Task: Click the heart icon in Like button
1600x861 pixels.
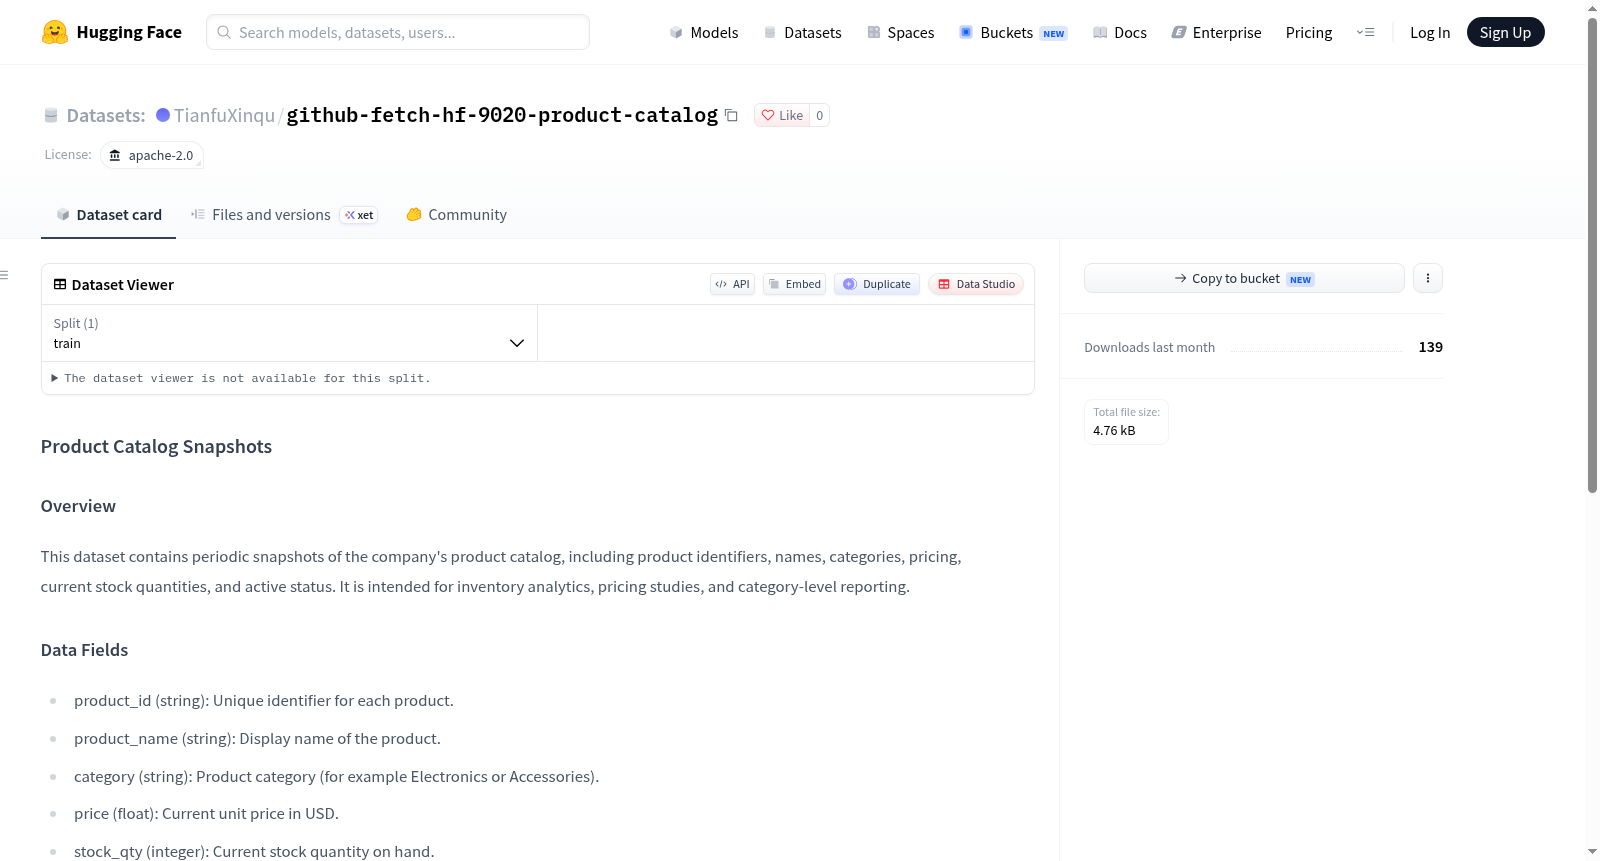Action: 768,115
